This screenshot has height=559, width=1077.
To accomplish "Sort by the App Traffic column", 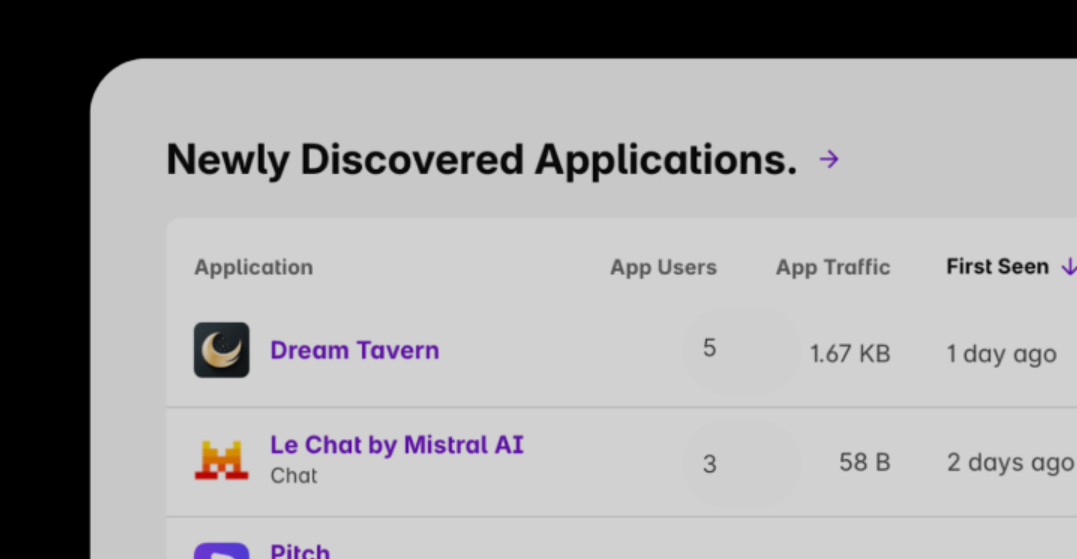I will tap(833, 267).
